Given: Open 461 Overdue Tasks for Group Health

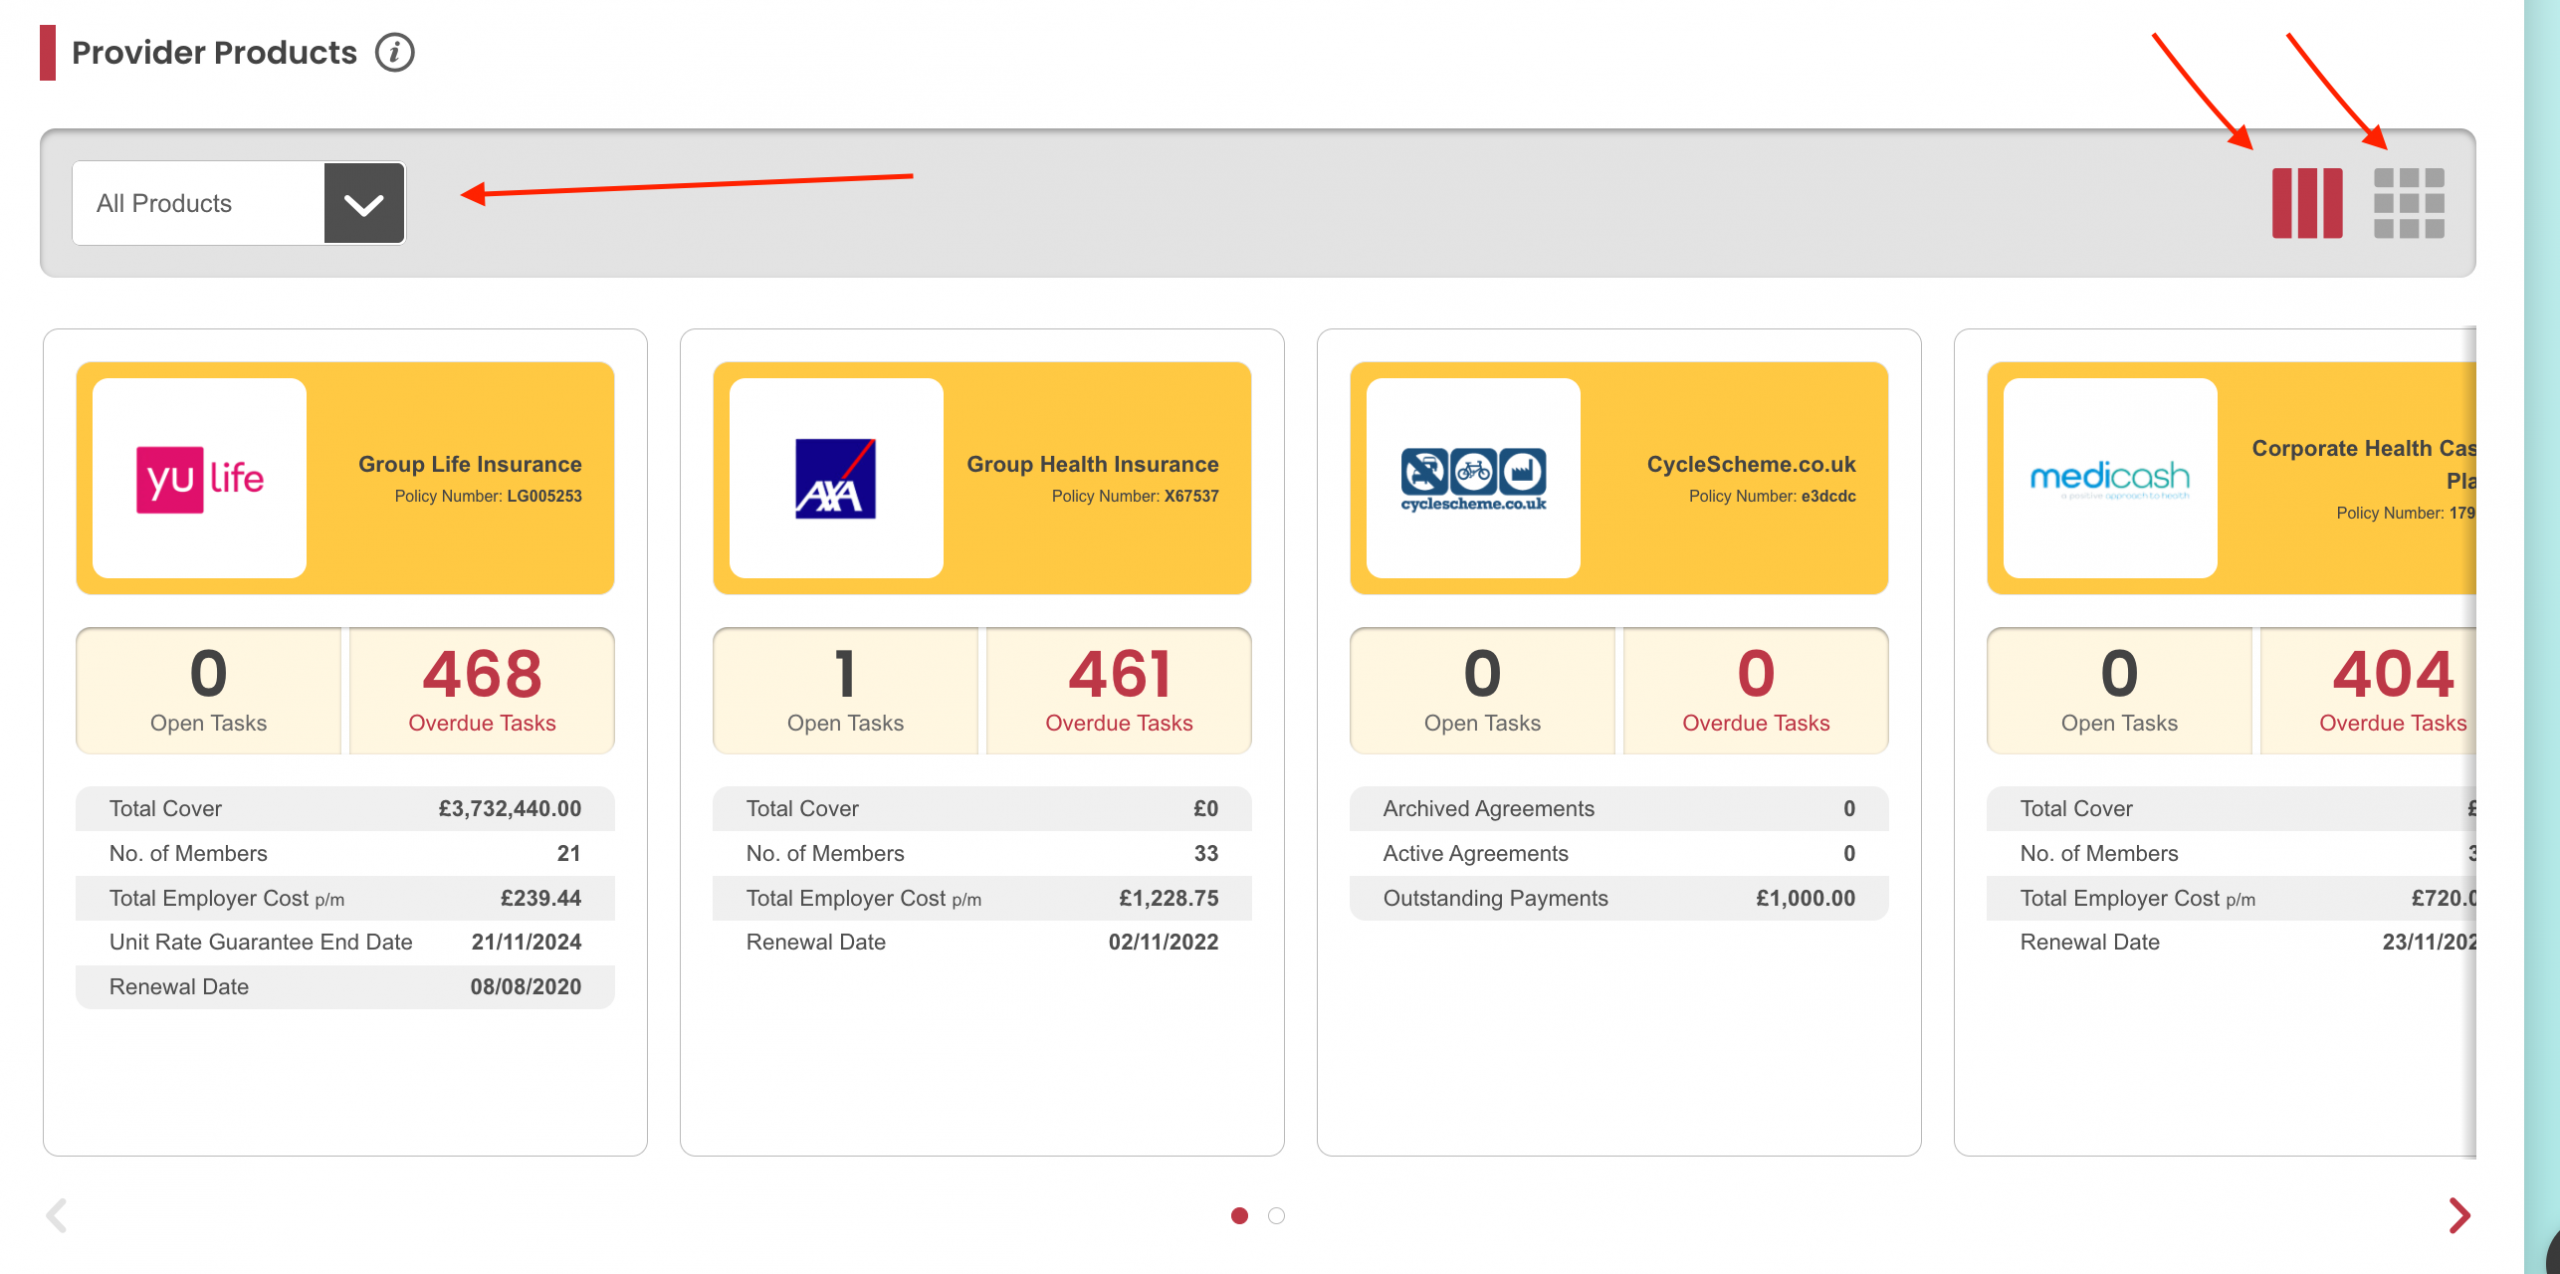Looking at the screenshot, I should (1119, 690).
